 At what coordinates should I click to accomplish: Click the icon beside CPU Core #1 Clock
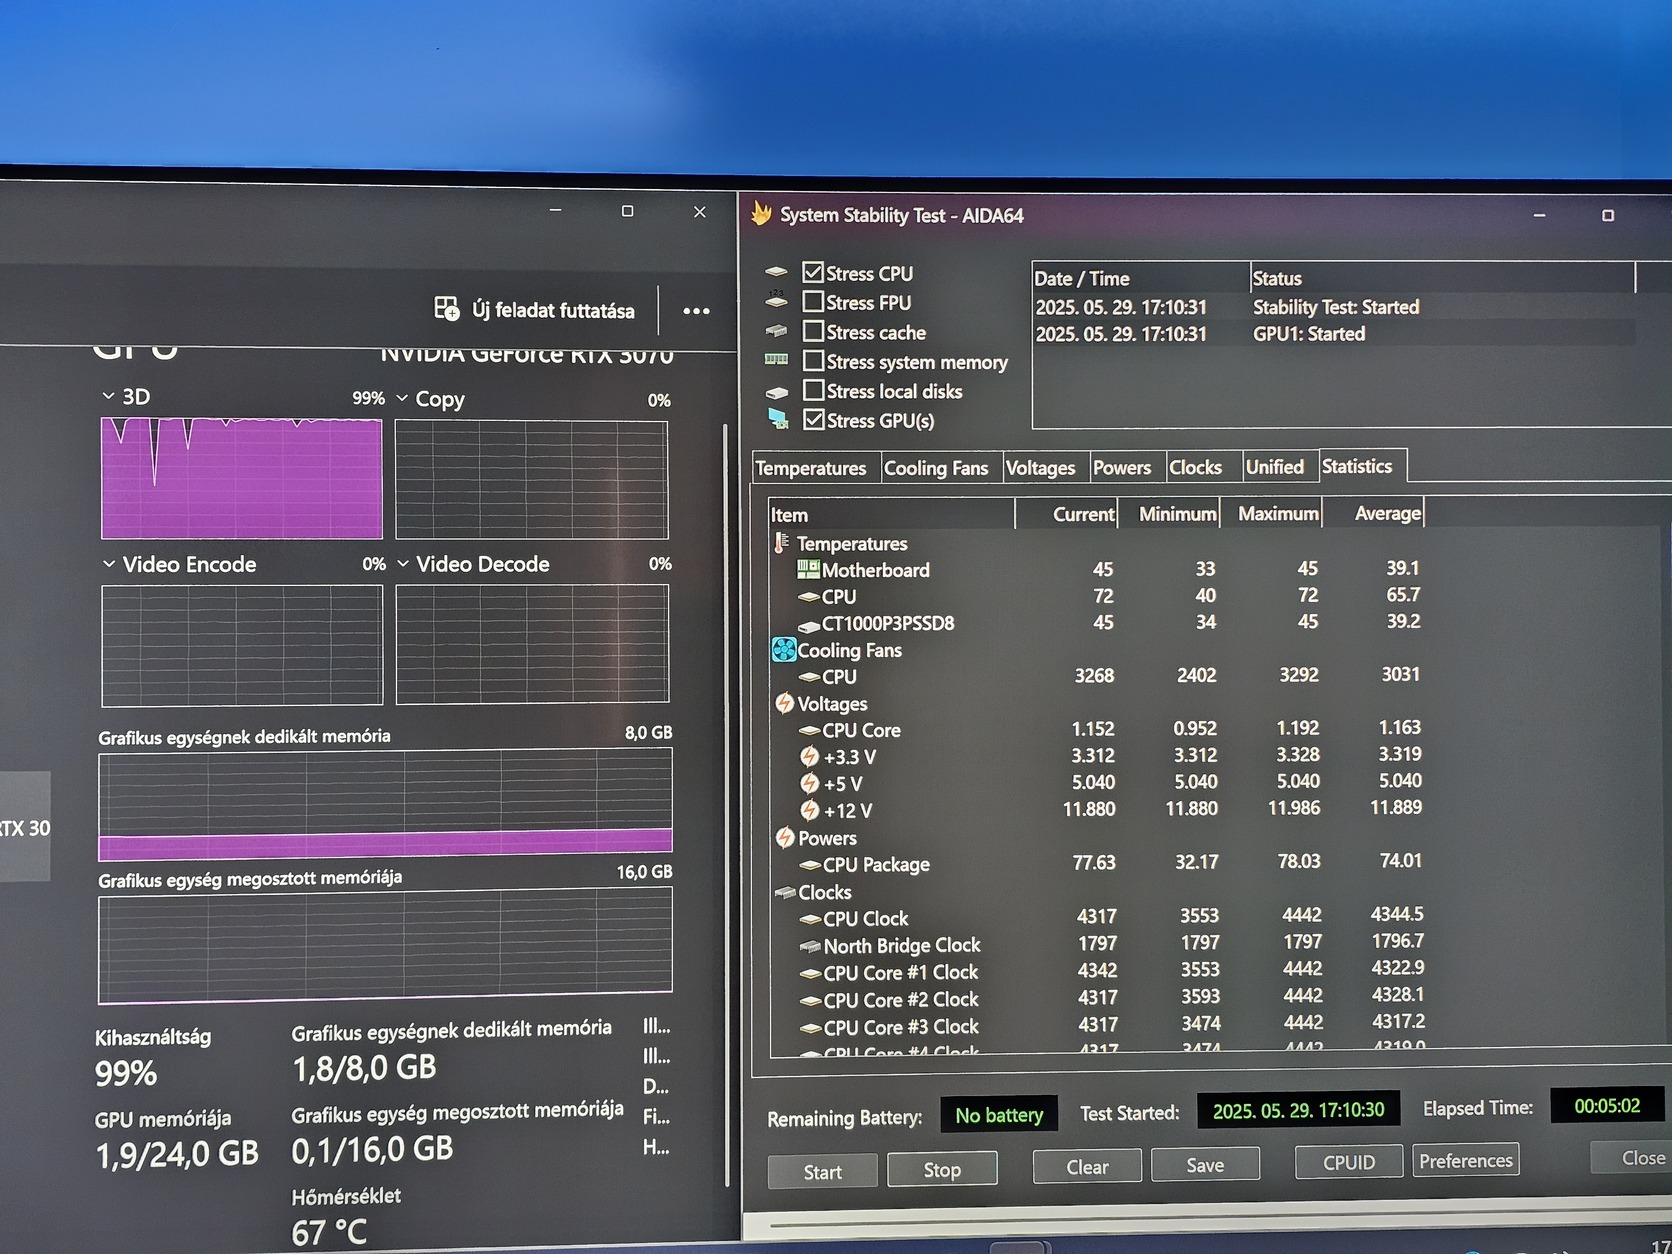tap(811, 974)
